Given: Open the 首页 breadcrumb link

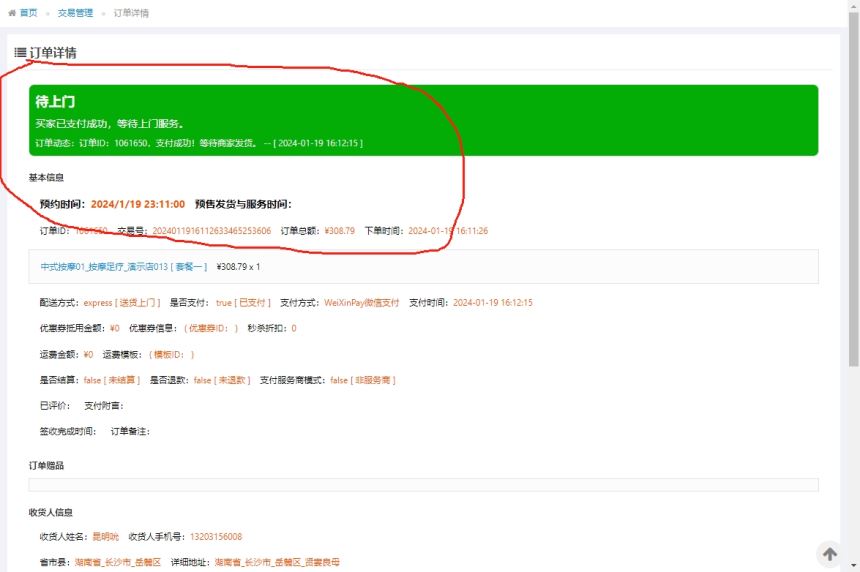Looking at the screenshot, I should (x=29, y=13).
